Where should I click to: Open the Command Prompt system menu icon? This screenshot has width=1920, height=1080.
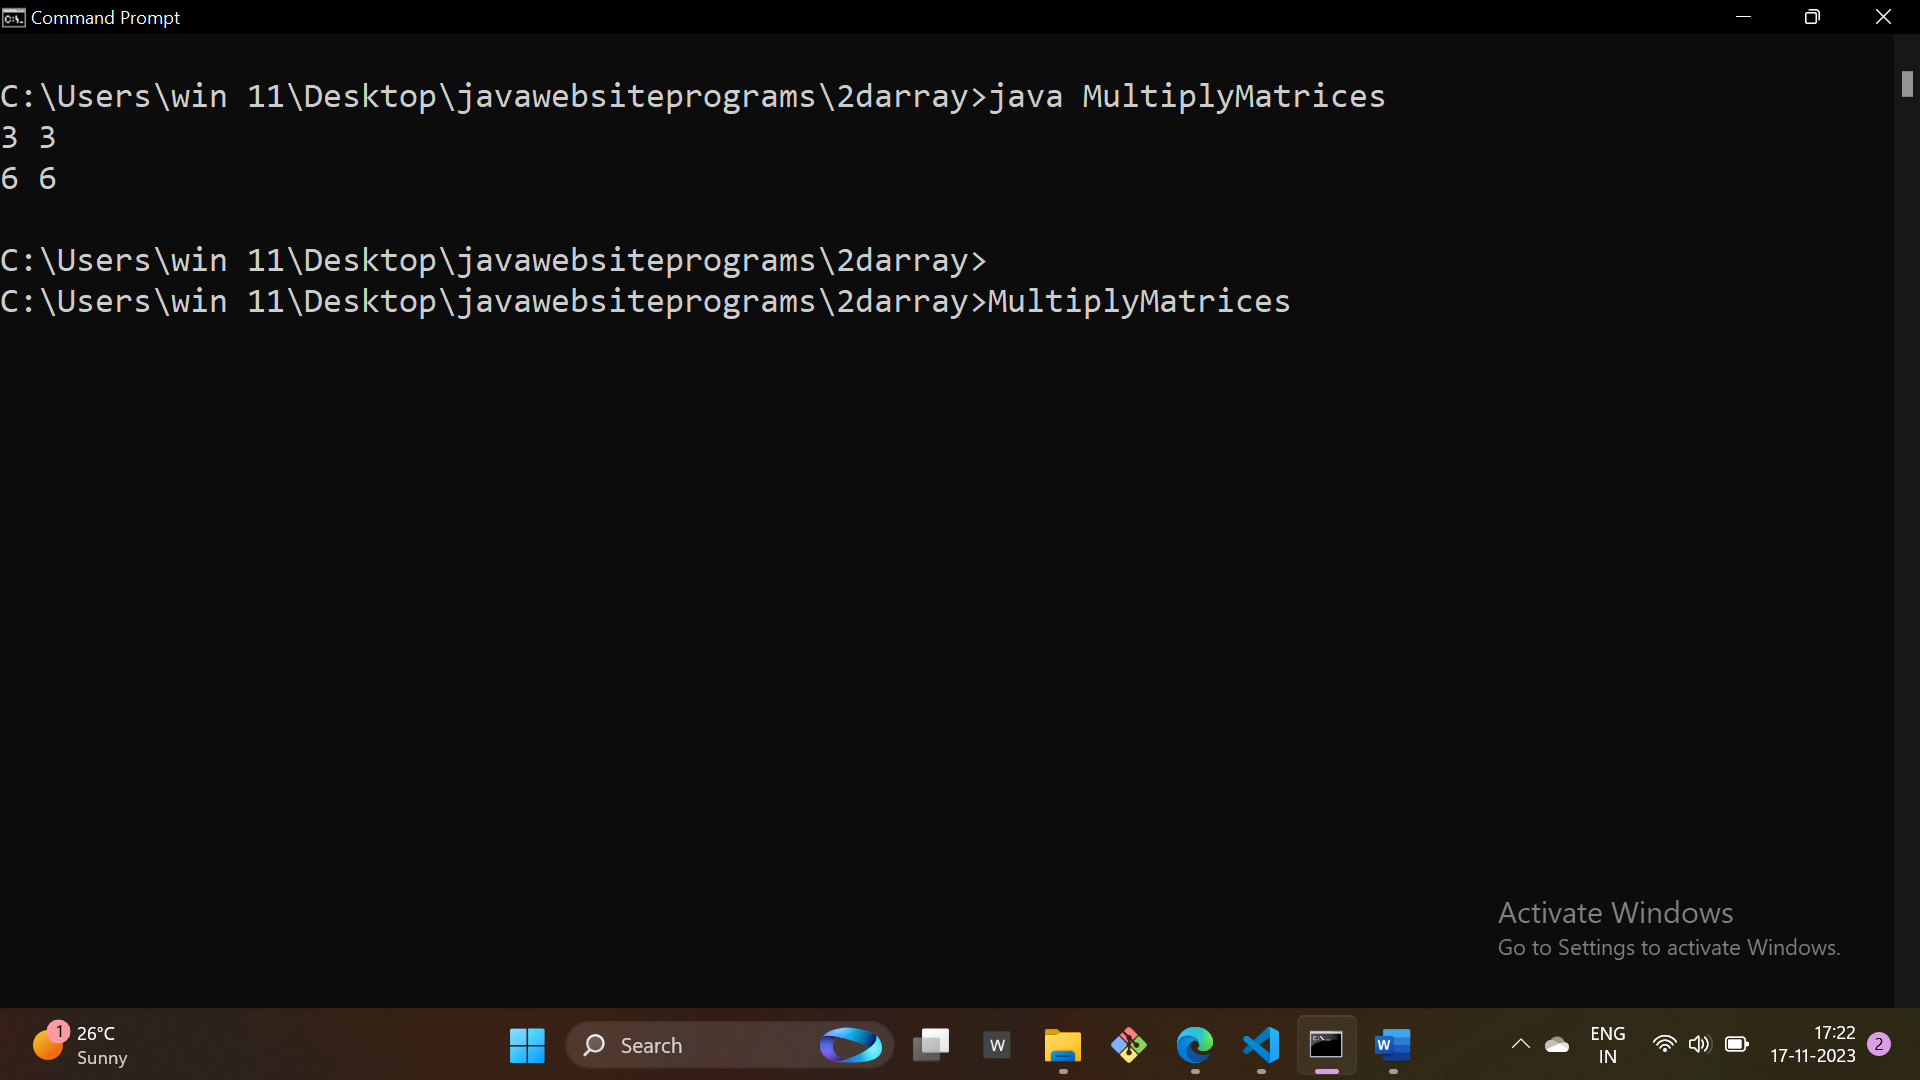pos(13,17)
